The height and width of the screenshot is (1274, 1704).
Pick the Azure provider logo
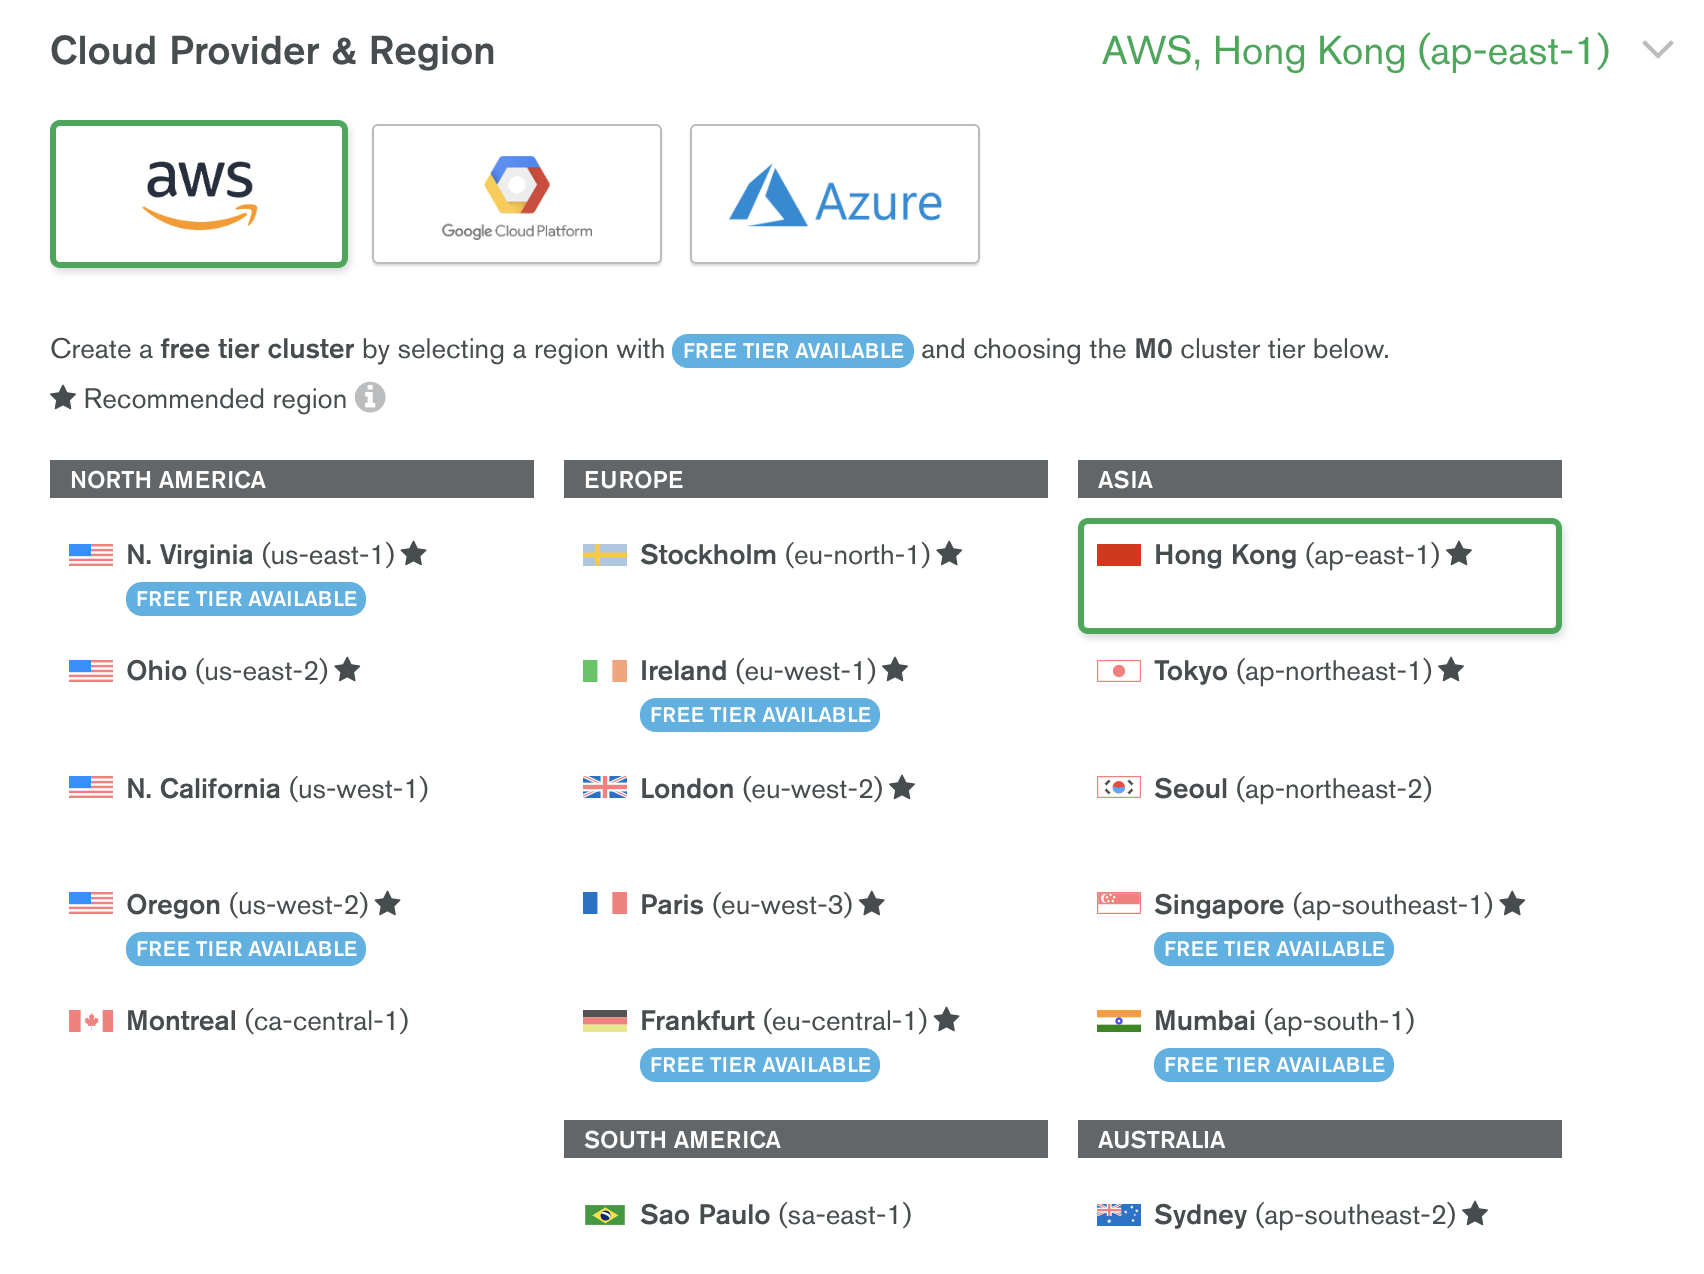tap(834, 194)
